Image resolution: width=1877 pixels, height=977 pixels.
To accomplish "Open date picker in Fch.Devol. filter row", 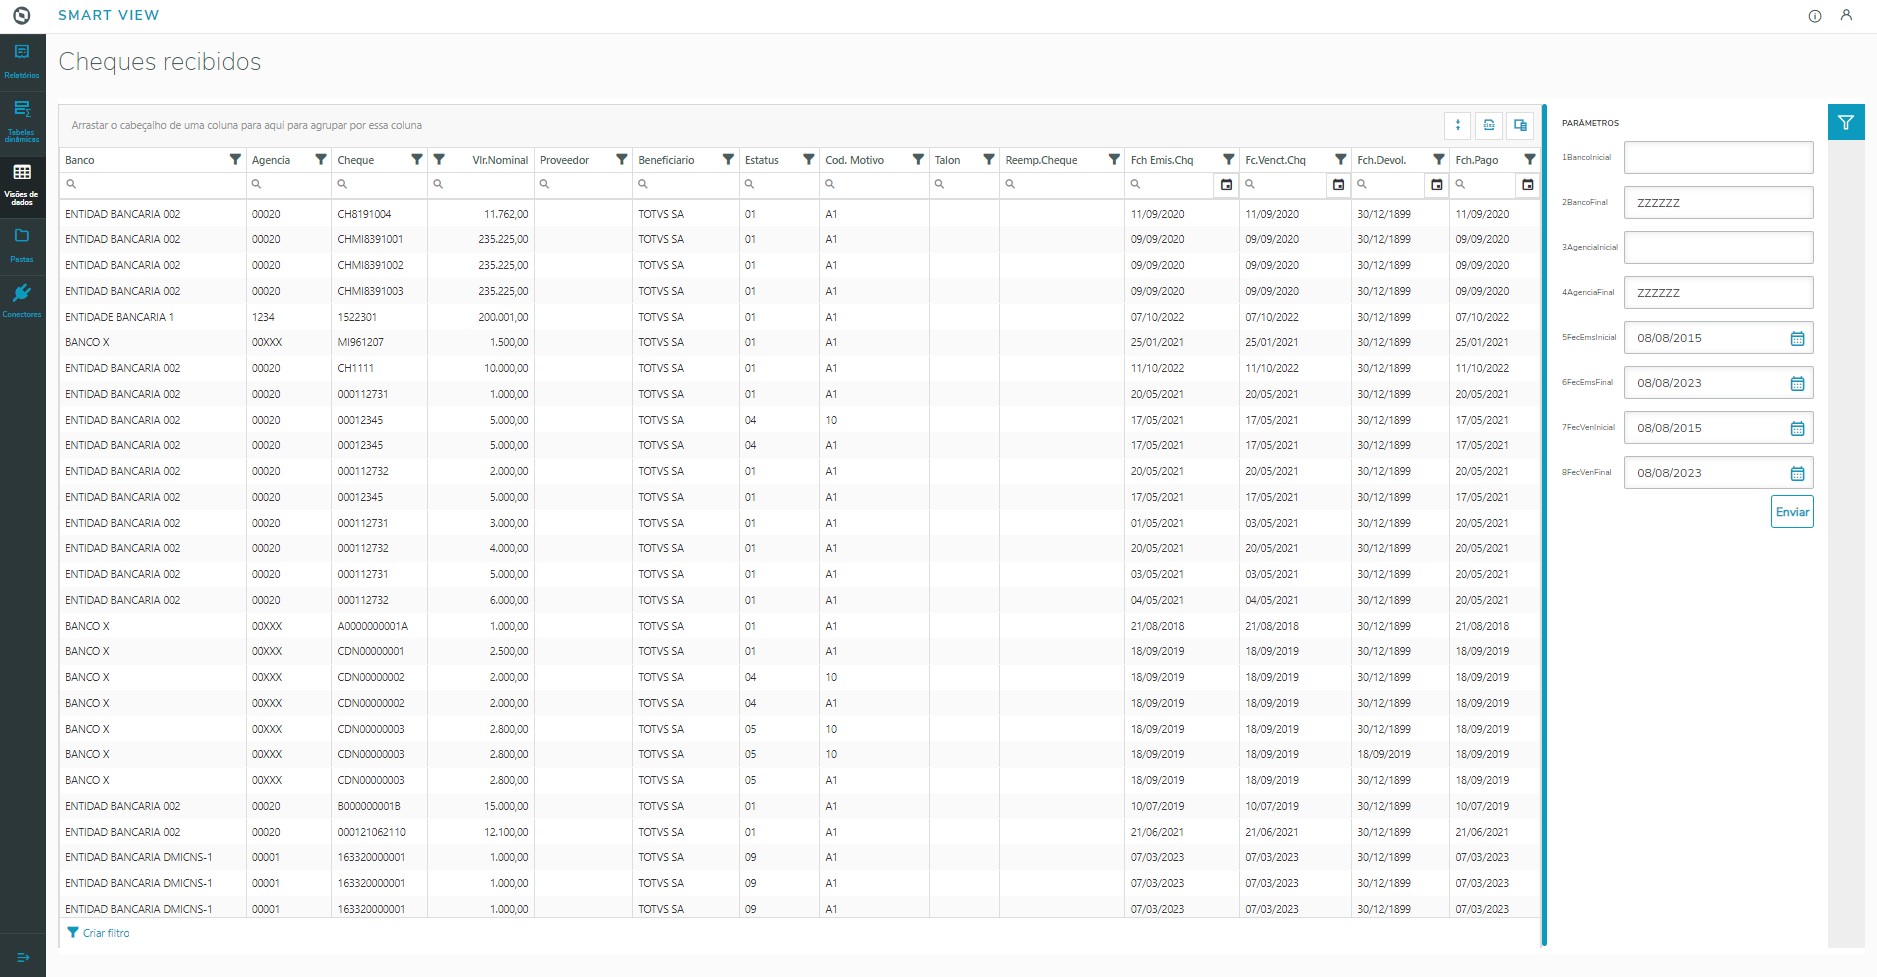I will (1437, 185).
